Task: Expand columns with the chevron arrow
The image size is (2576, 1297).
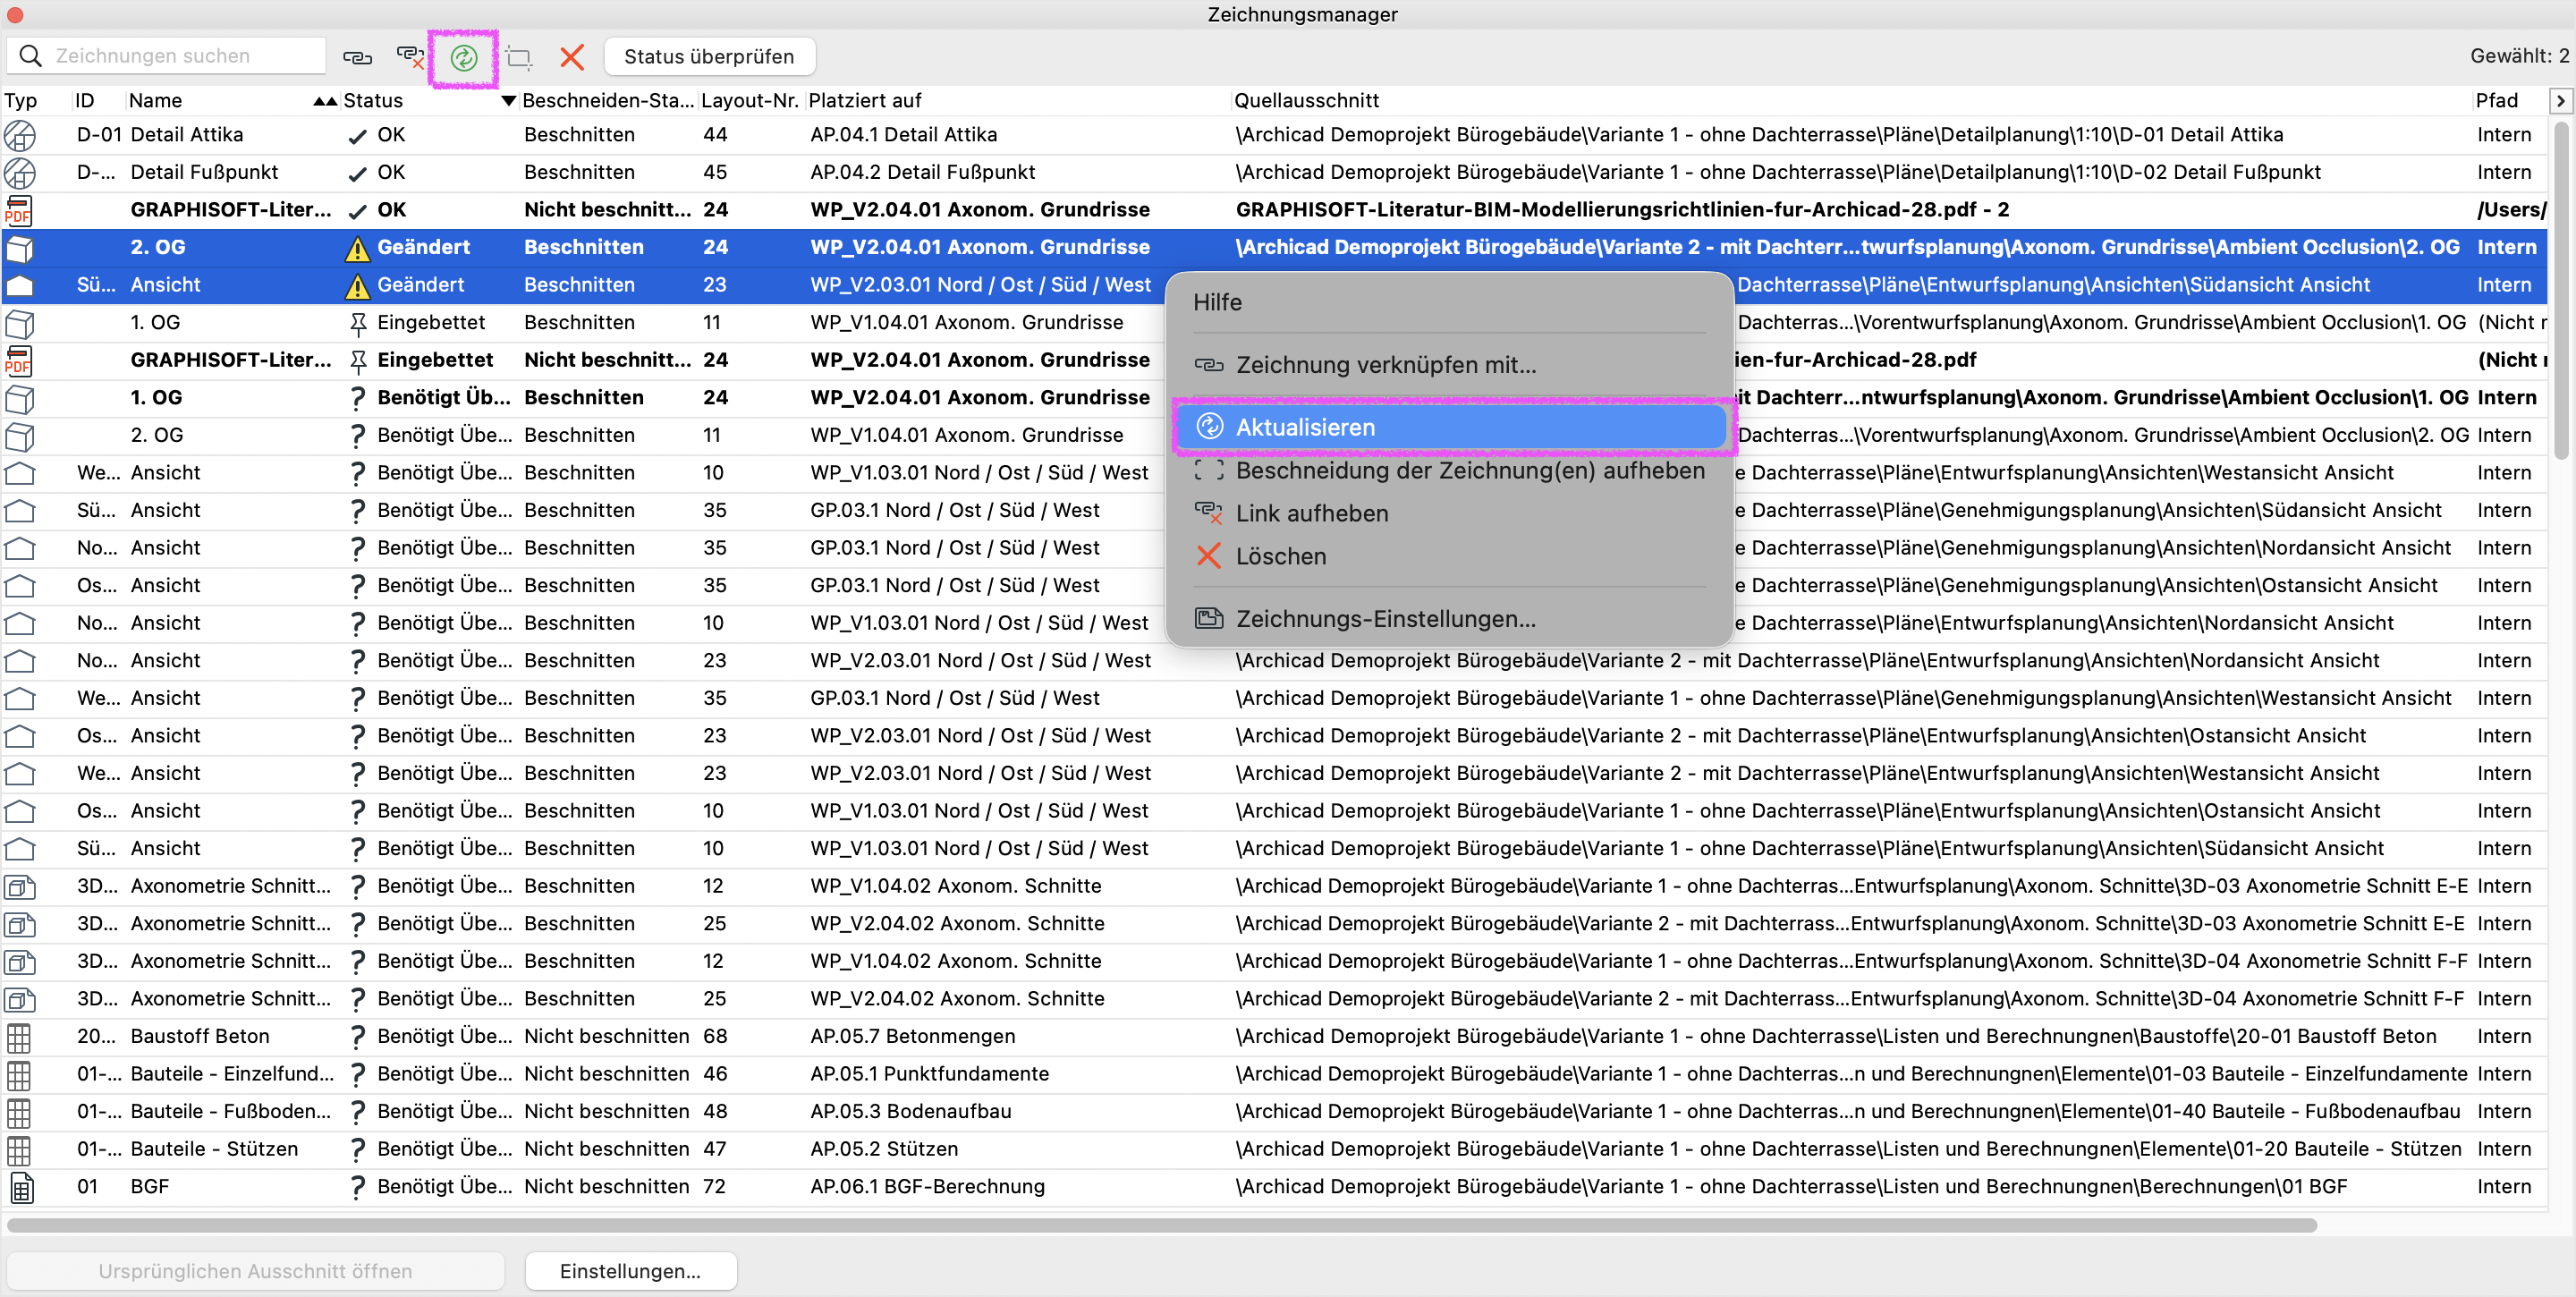Action: point(2561,100)
